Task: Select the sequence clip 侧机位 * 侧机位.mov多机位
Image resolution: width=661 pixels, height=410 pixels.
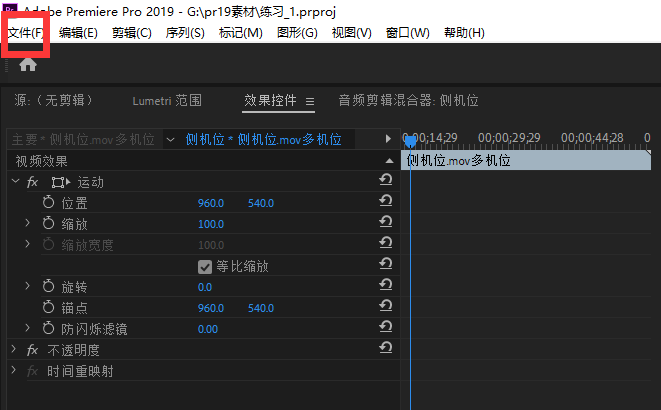Action: pyautogui.click(x=263, y=139)
